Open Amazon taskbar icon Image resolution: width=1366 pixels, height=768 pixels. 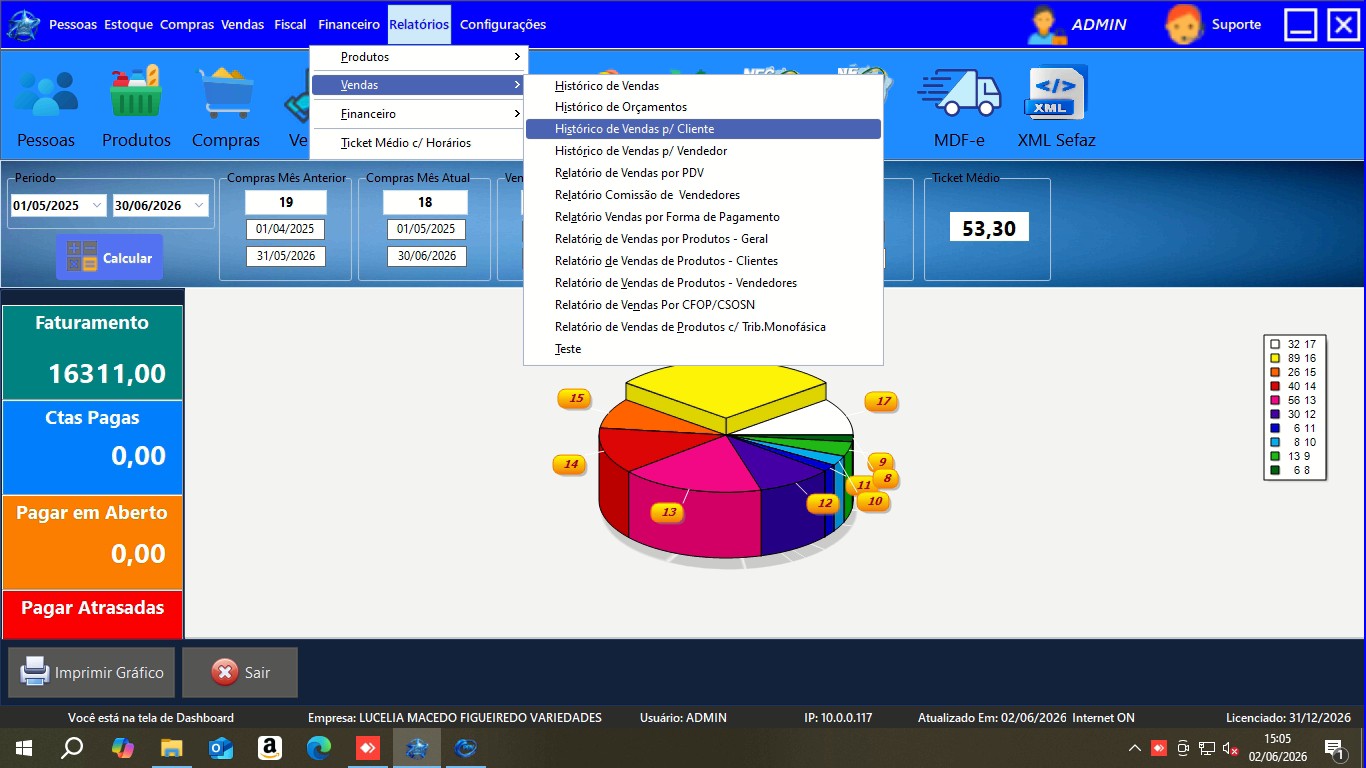[269, 747]
